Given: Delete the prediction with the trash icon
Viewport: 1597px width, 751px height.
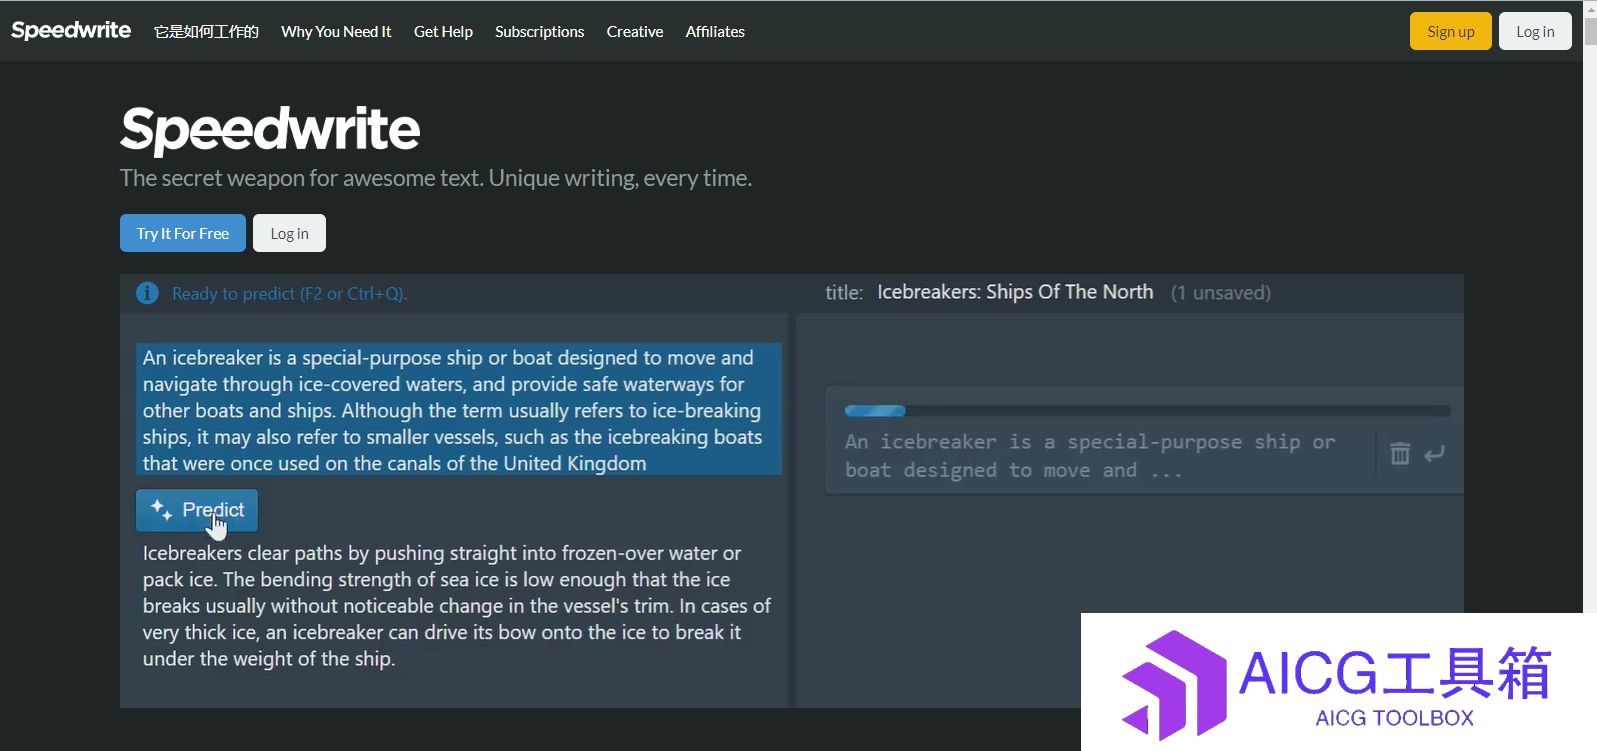Looking at the screenshot, I should (1400, 454).
